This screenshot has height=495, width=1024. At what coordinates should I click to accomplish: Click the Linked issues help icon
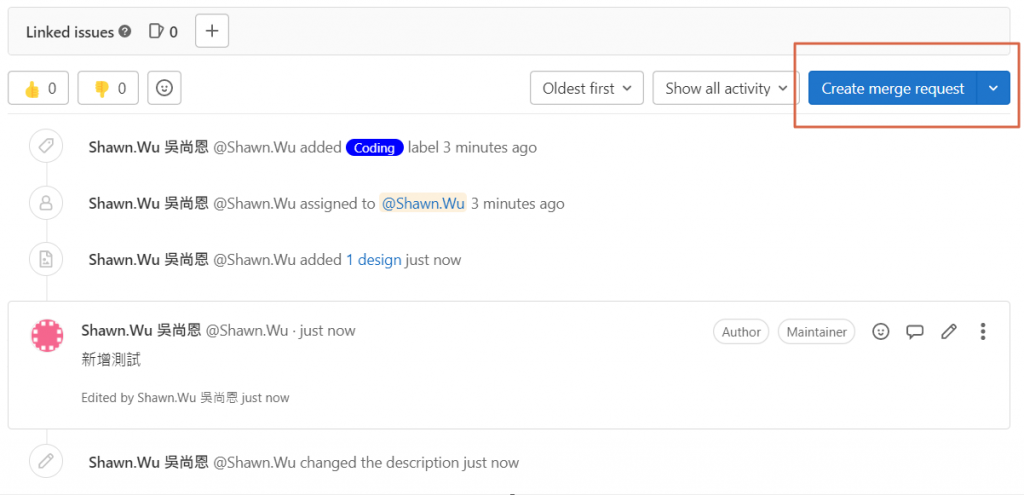tap(125, 31)
